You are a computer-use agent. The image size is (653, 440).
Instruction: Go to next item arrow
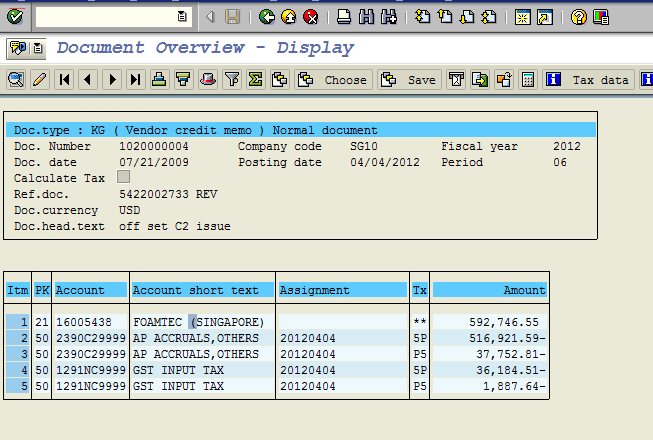pyautogui.click(x=112, y=80)
